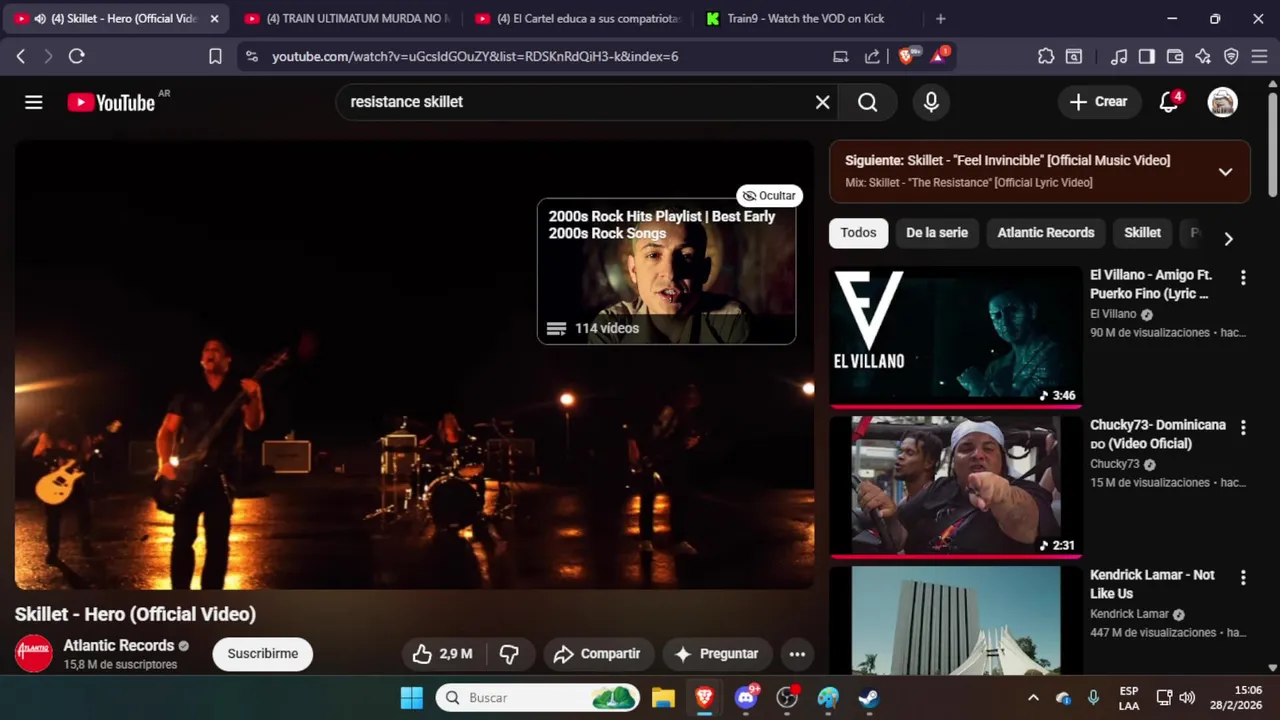Screen dimensions: 1280x720
Task: View site information icon in address bar
Action: [x=251, y=57]
